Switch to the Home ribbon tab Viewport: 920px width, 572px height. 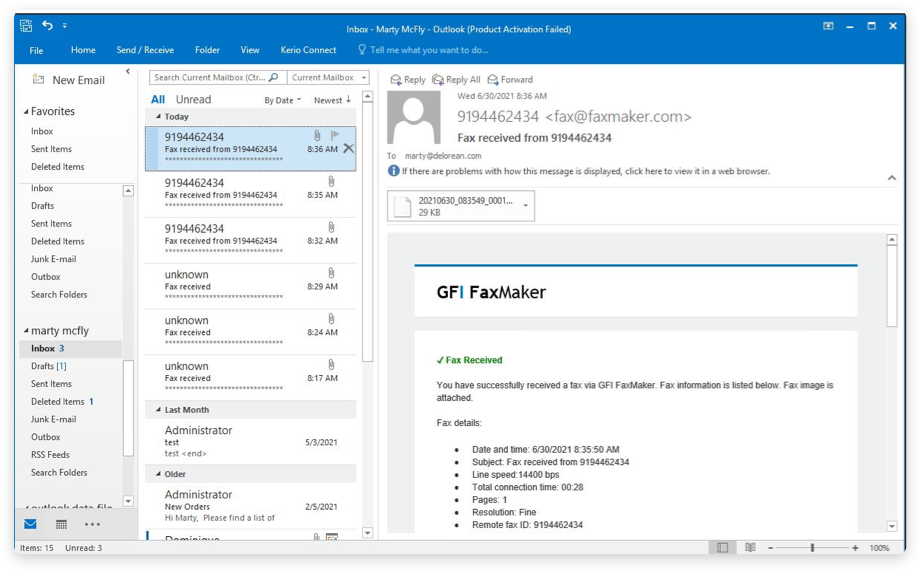(x=83, y=50)
